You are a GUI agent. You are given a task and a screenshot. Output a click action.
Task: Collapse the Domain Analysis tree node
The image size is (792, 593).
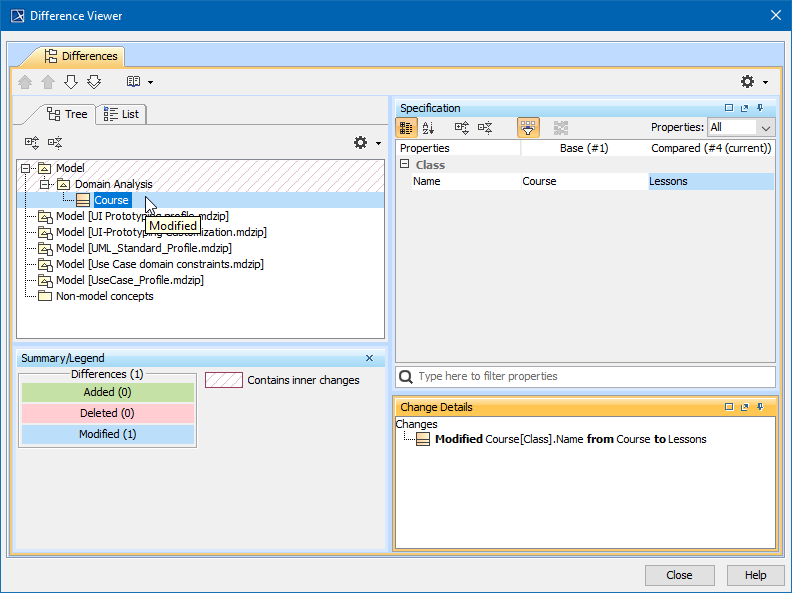pyautogui.click(x=45, y=184)
